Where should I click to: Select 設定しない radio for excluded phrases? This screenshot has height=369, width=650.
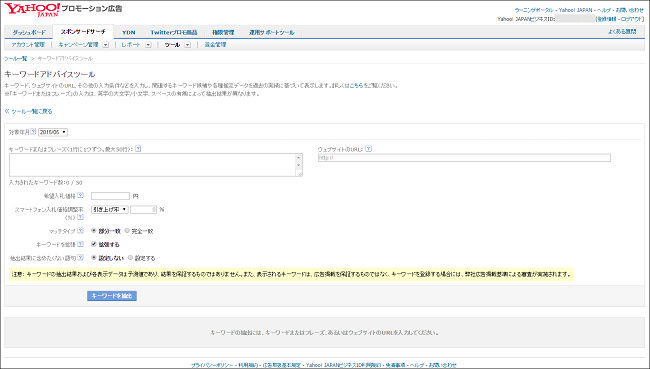94,257
